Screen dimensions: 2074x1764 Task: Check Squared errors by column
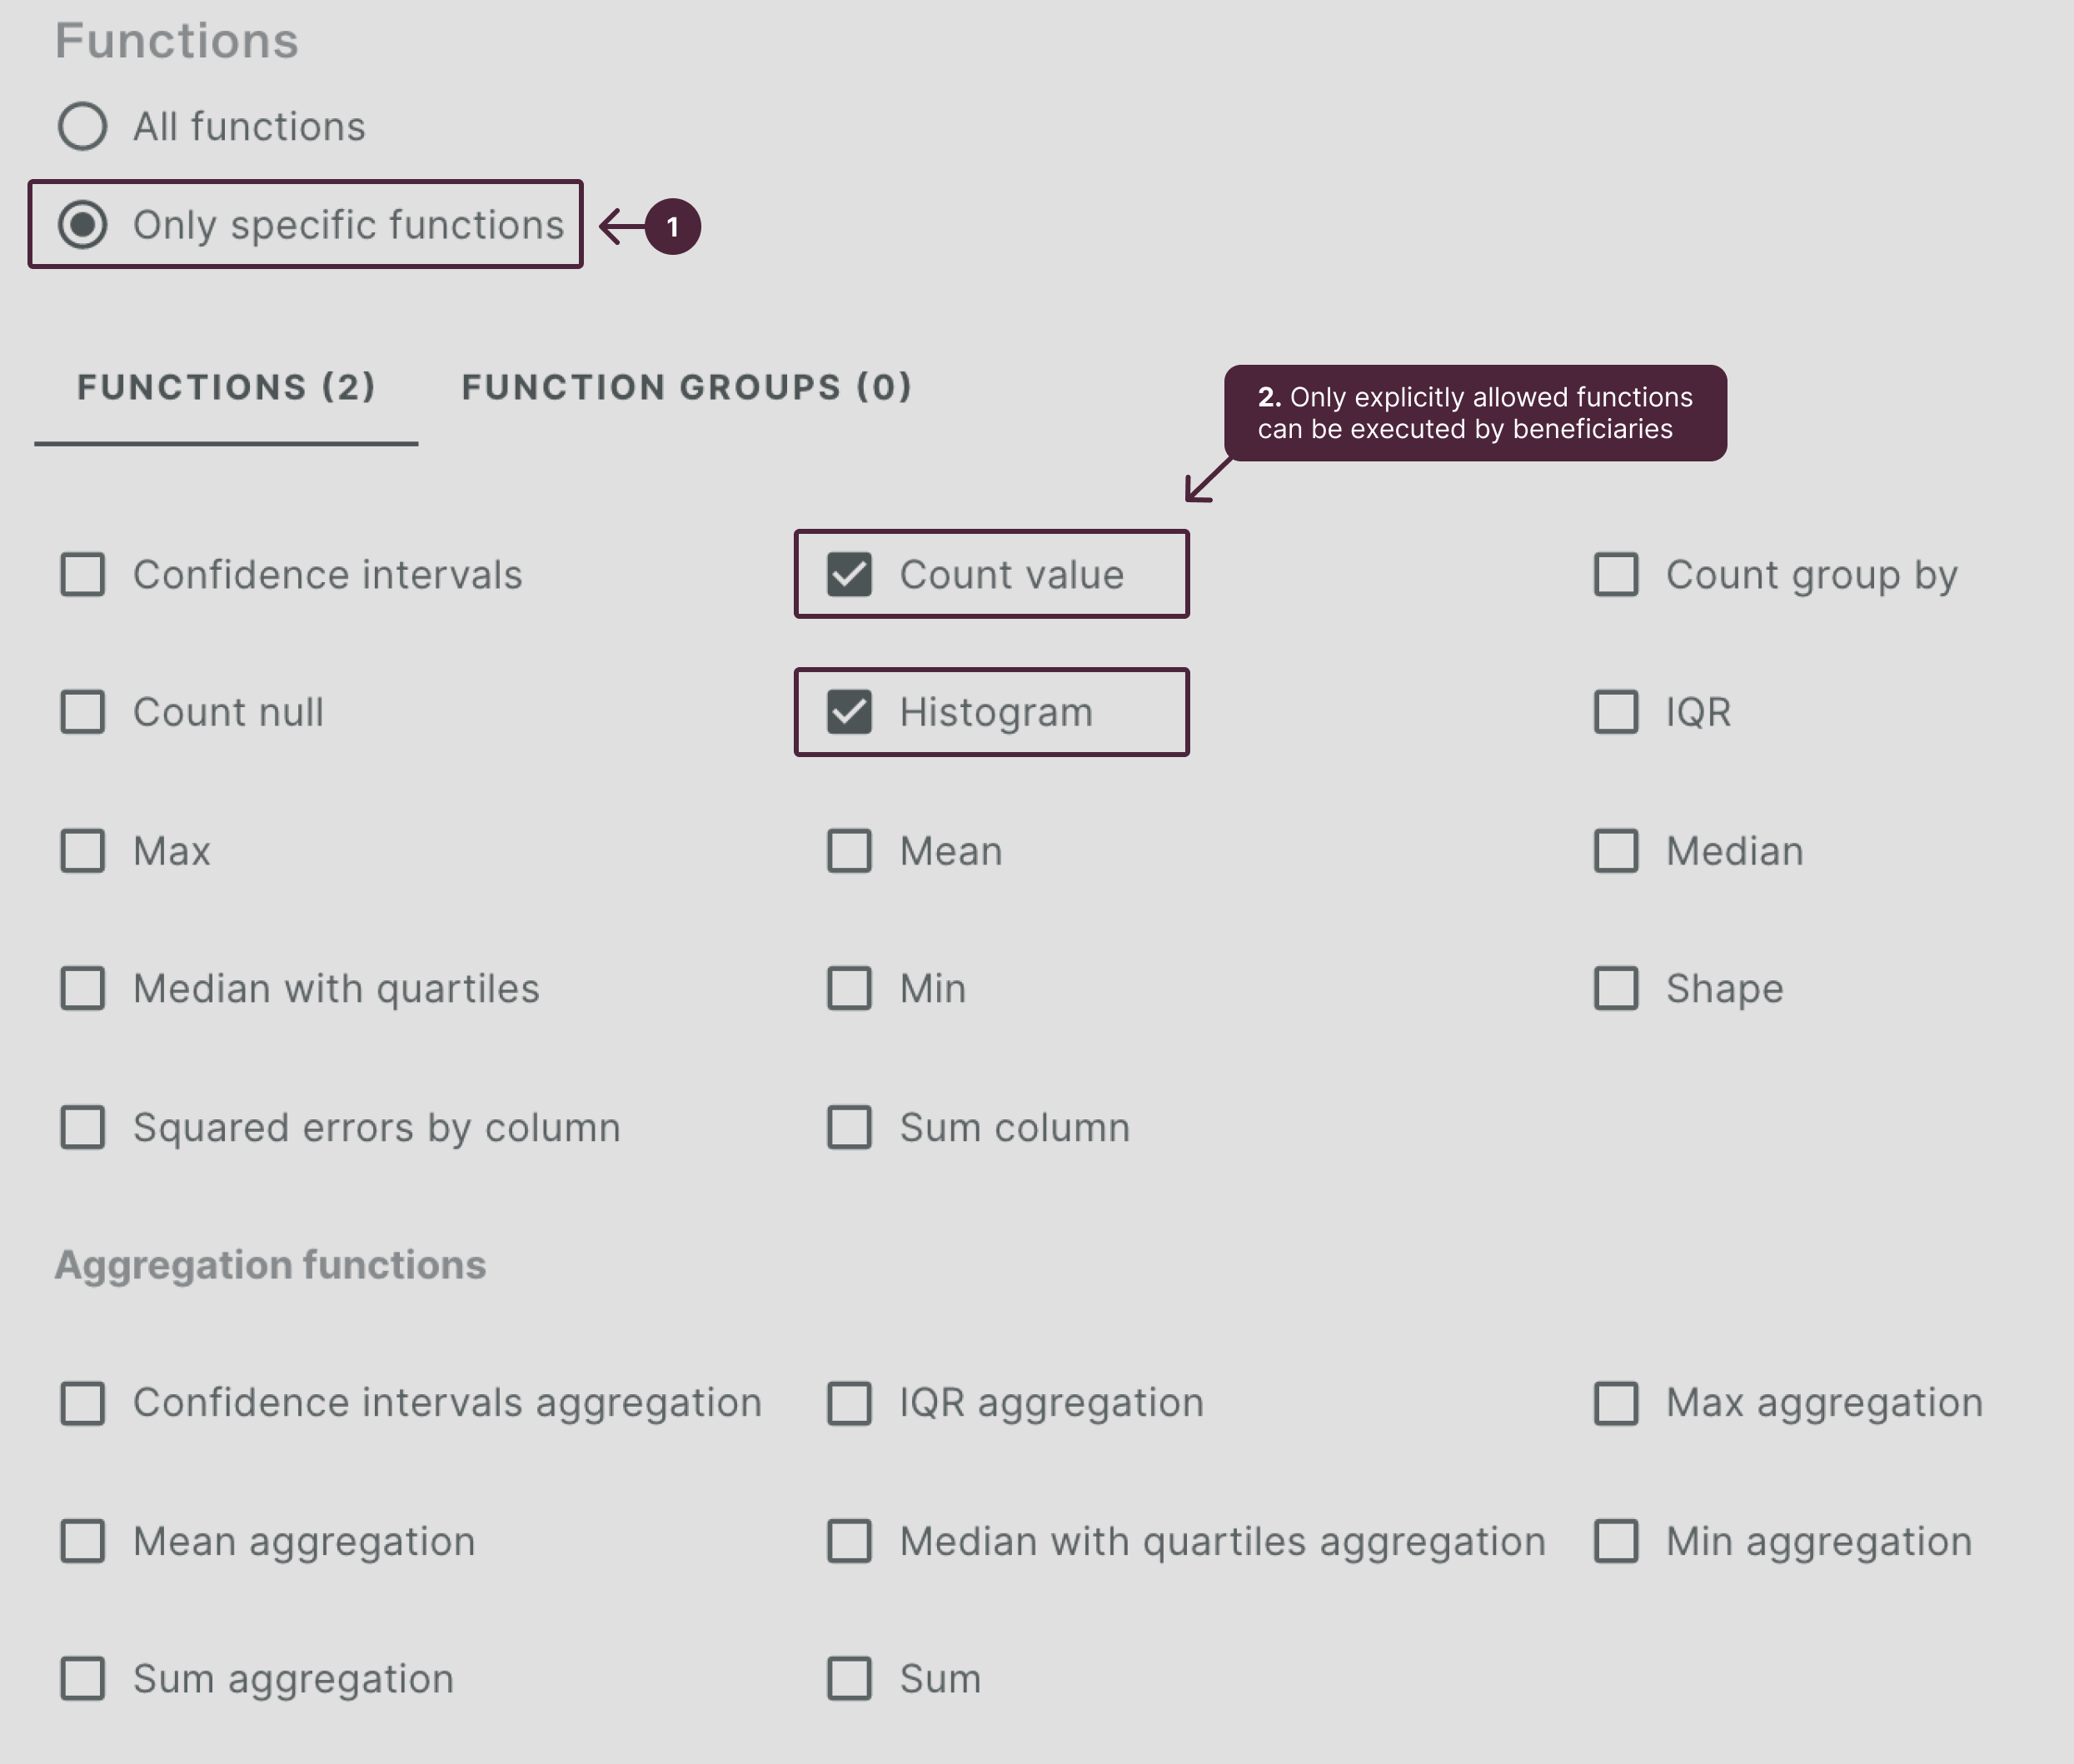tap(82, 1127)
